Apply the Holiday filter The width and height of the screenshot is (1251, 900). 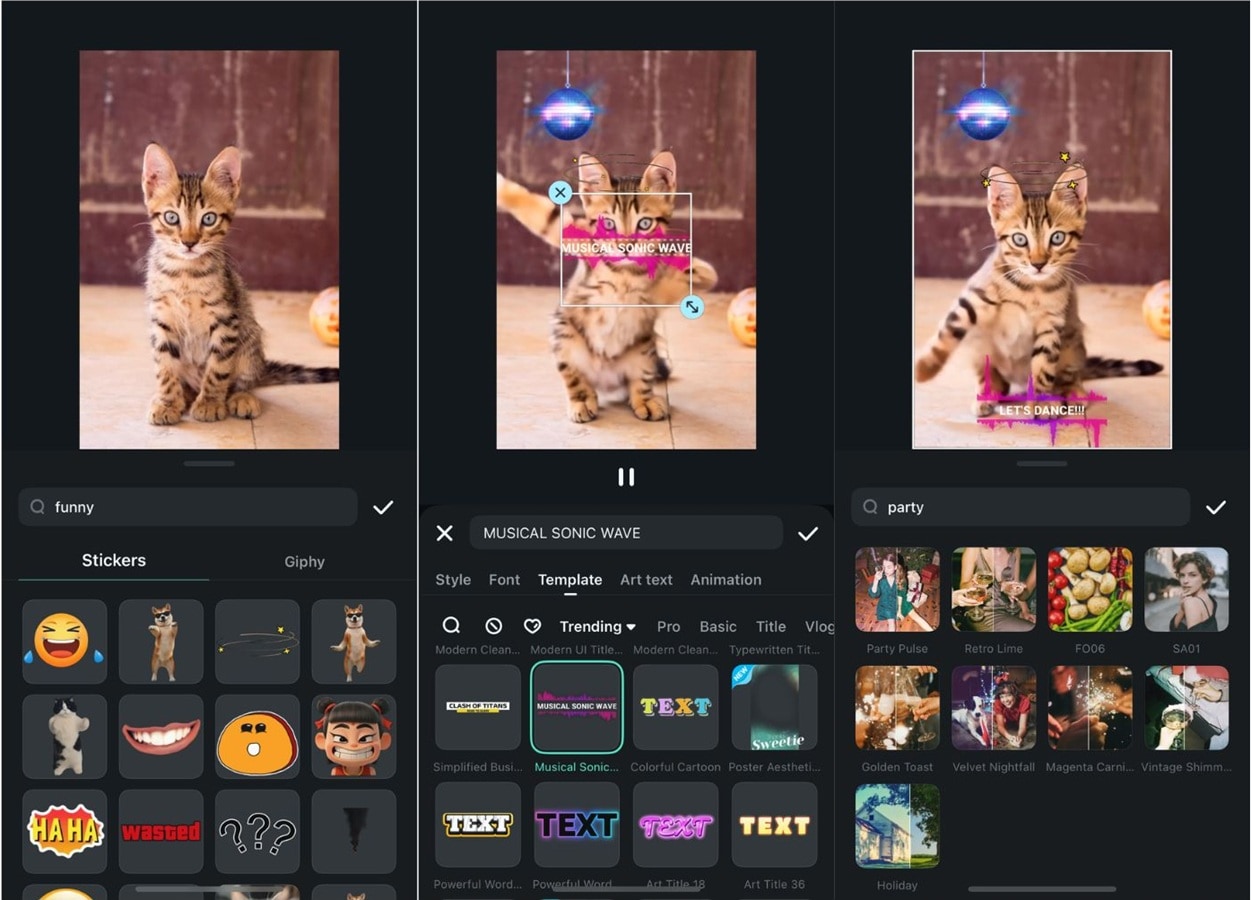897,826
